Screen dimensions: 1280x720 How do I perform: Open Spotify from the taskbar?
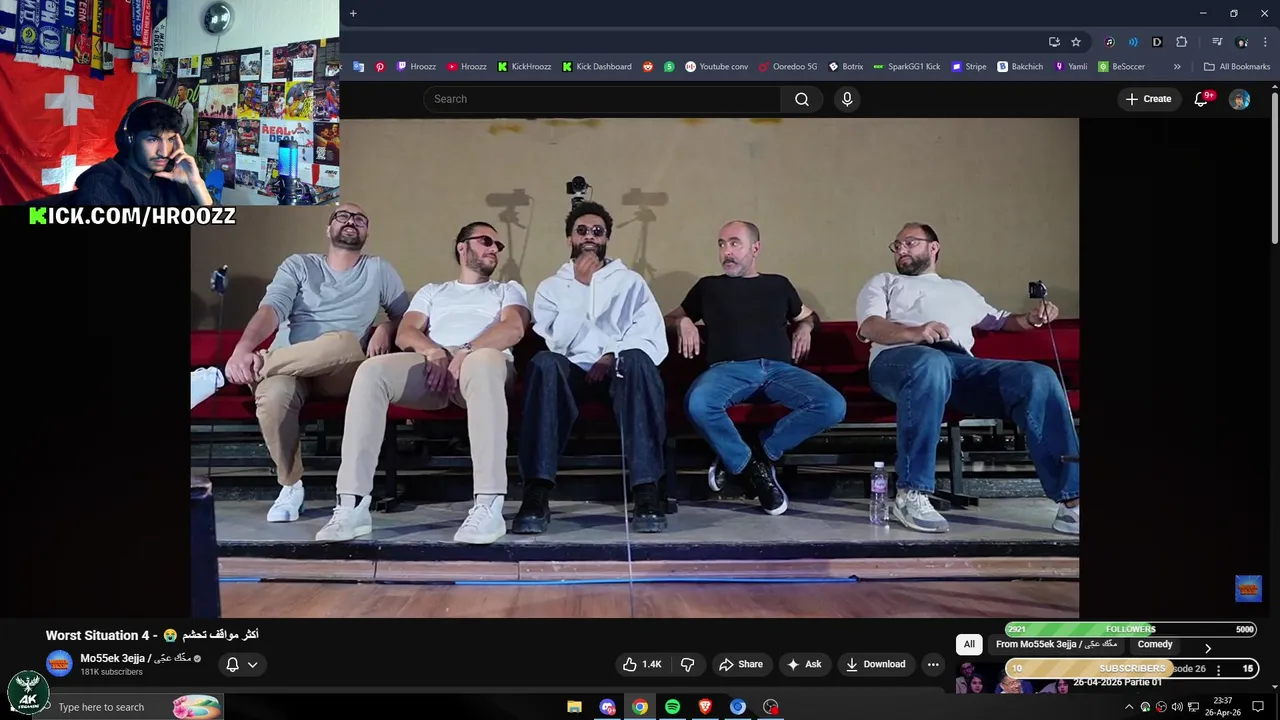(x=672, y=707)
